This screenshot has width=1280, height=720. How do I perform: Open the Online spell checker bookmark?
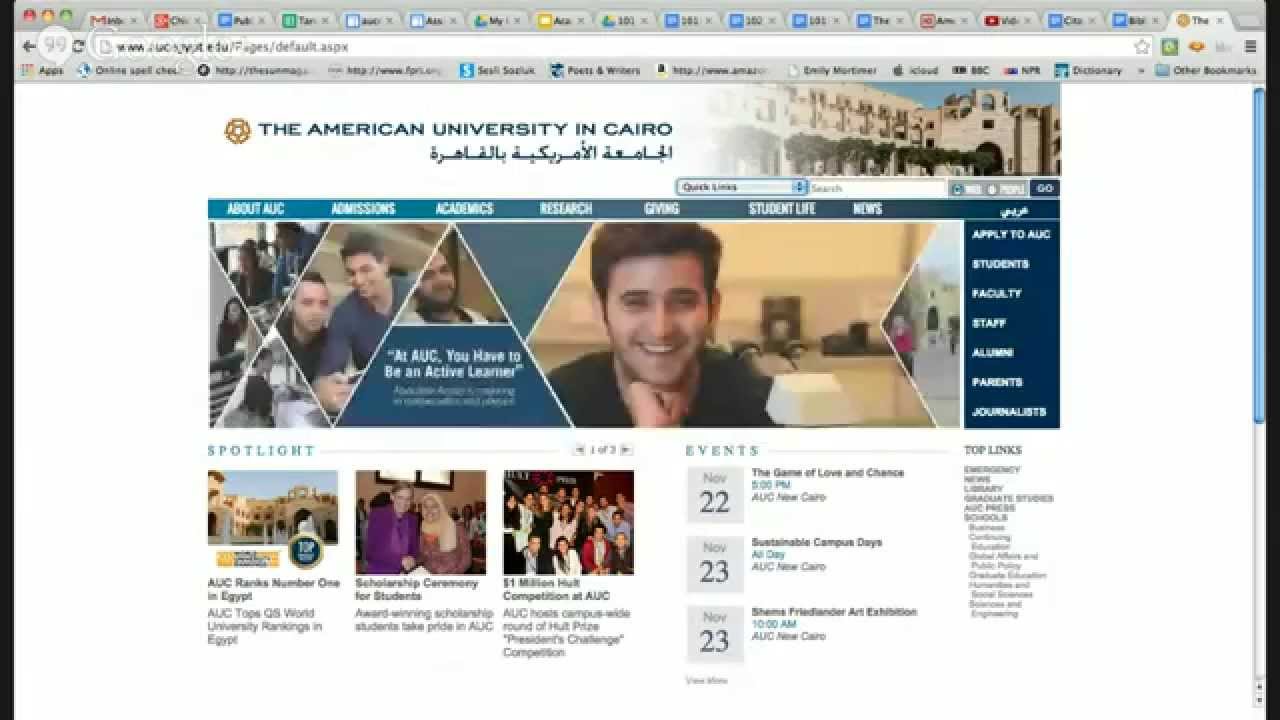point(130,70)
